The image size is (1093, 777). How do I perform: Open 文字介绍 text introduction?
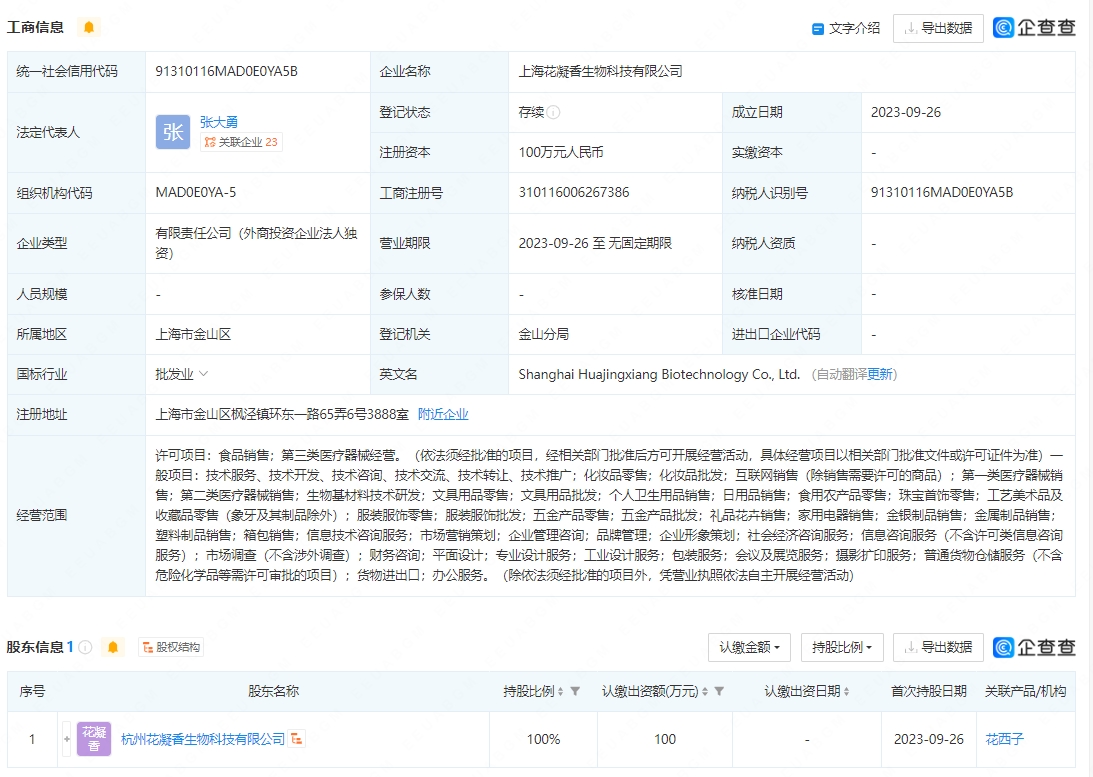pyautogui.click(x=846, y=29)
